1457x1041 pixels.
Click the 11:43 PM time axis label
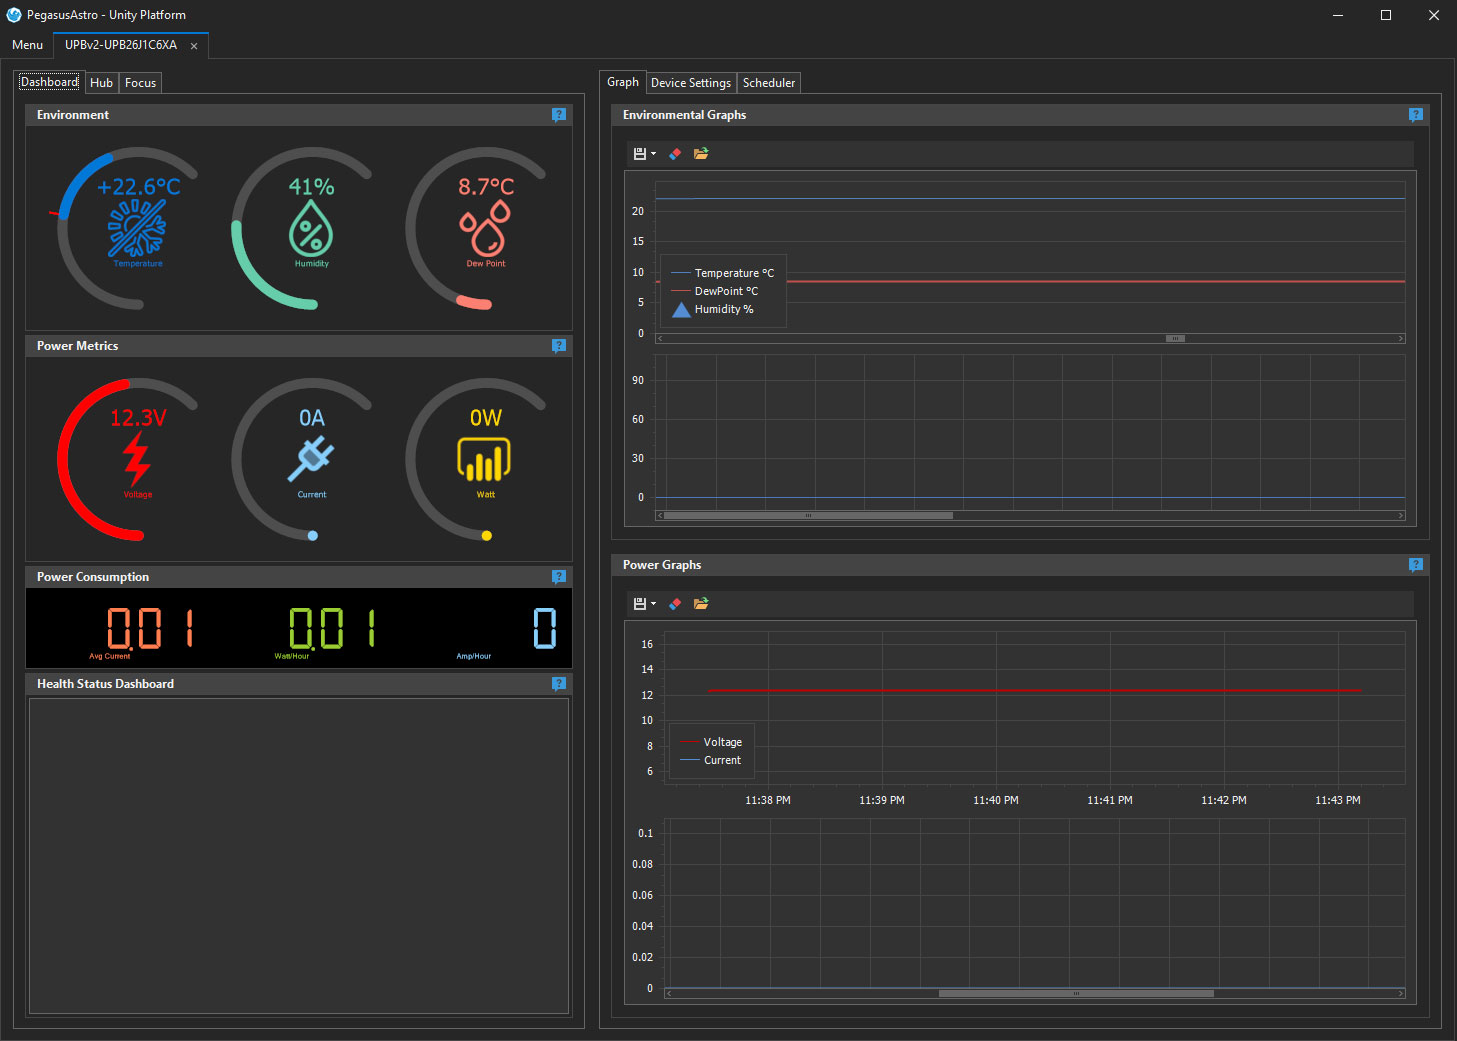point(1337,801)
